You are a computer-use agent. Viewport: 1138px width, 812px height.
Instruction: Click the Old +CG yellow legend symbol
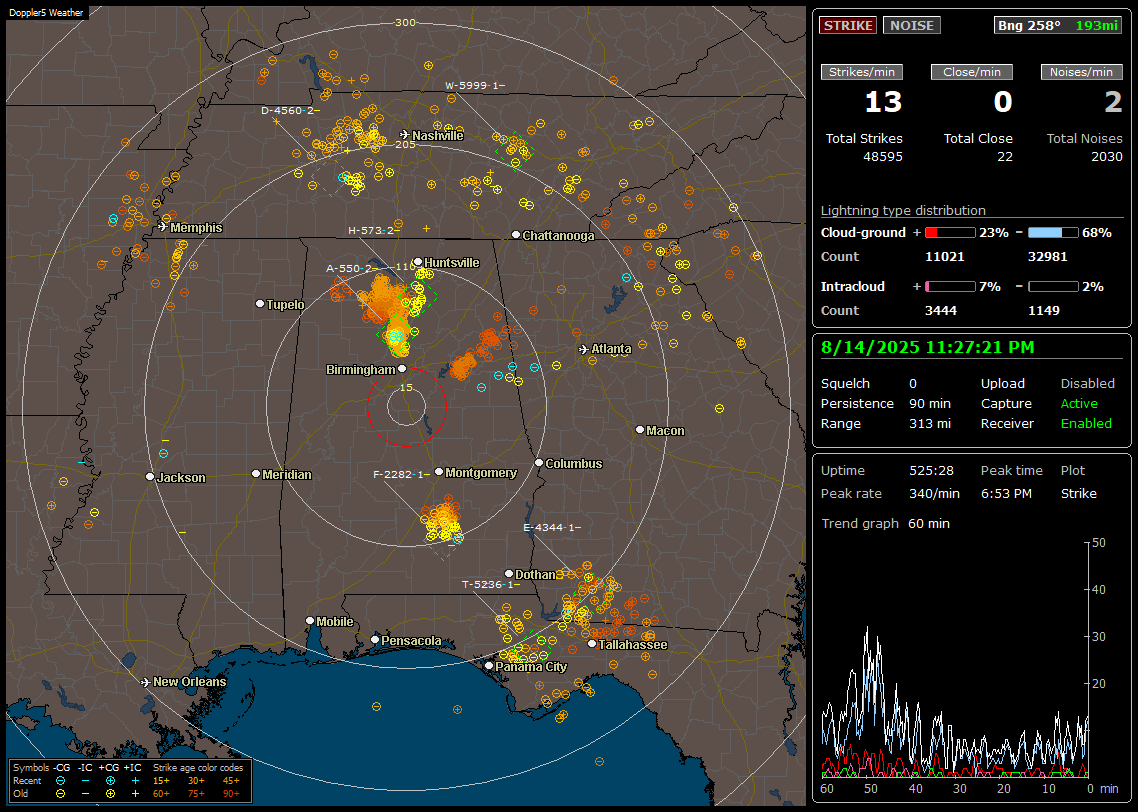pyautogui.click(x=110, y=794)
